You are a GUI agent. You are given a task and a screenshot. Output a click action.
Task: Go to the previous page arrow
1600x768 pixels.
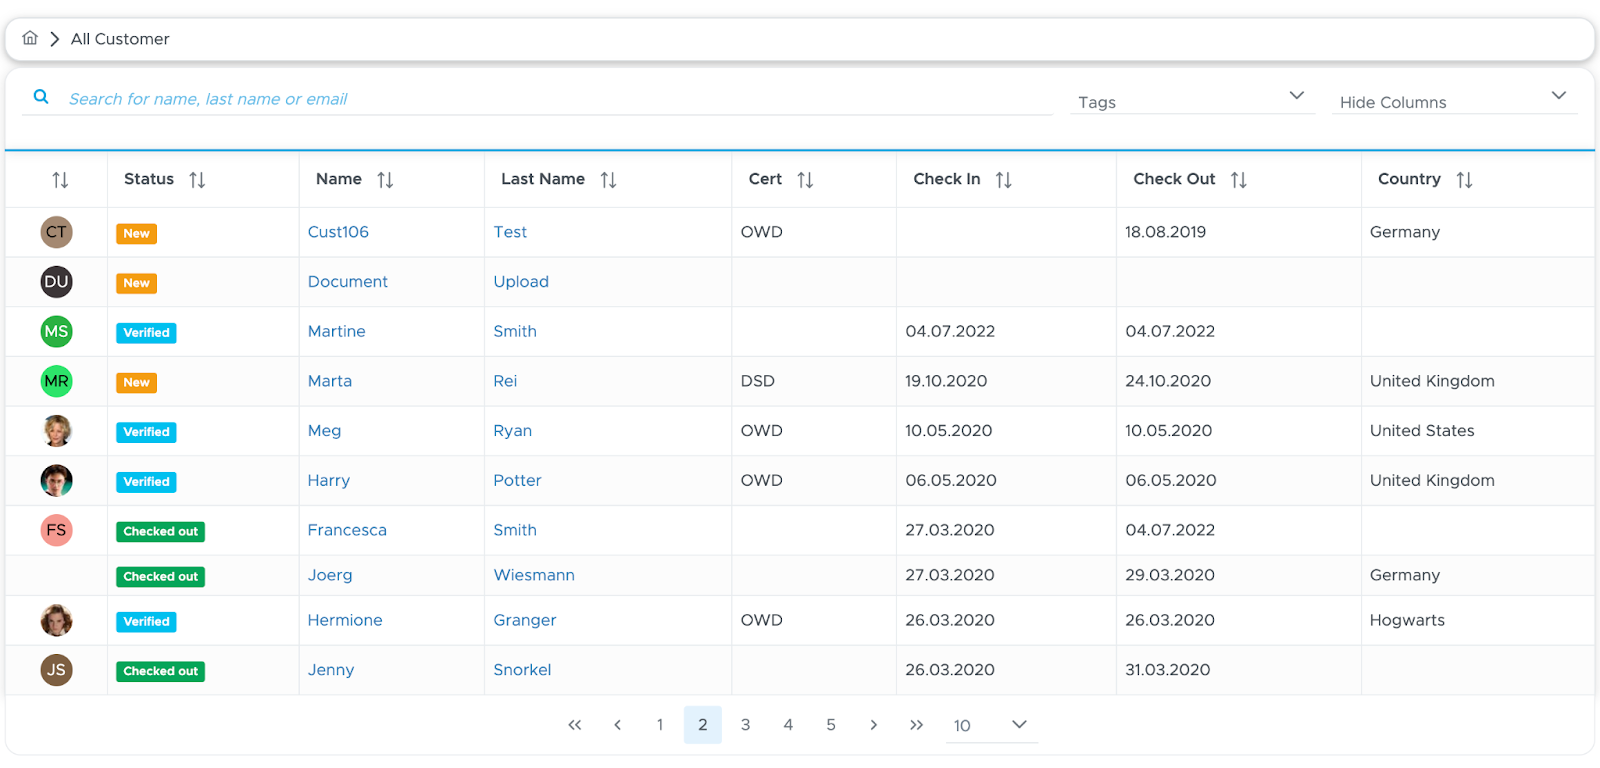618,725
